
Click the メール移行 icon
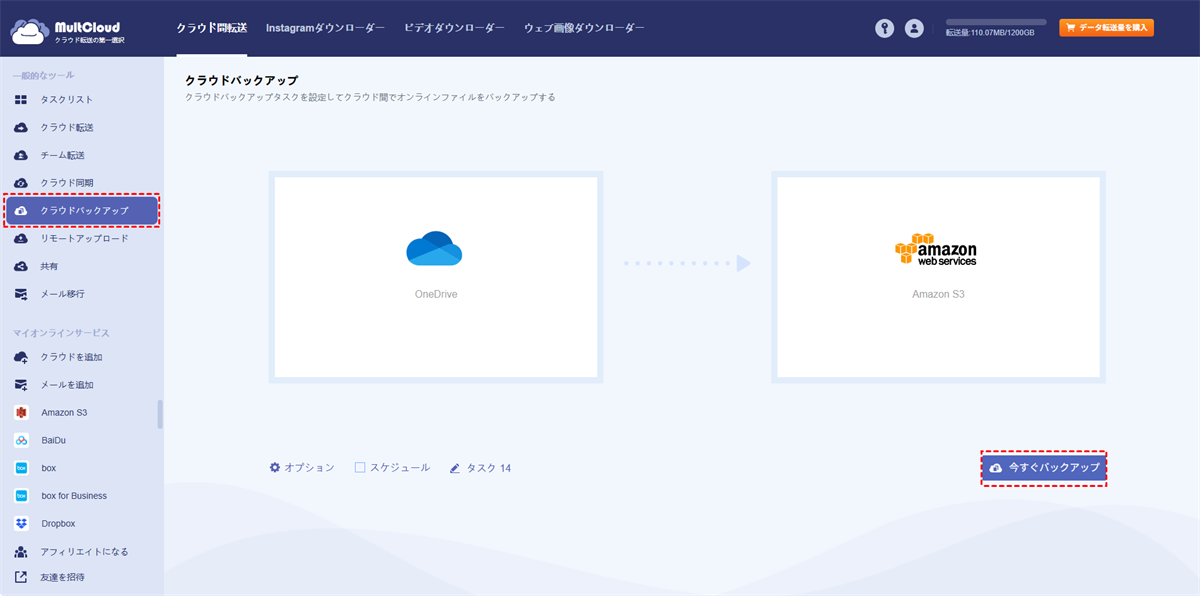point(21,295)
